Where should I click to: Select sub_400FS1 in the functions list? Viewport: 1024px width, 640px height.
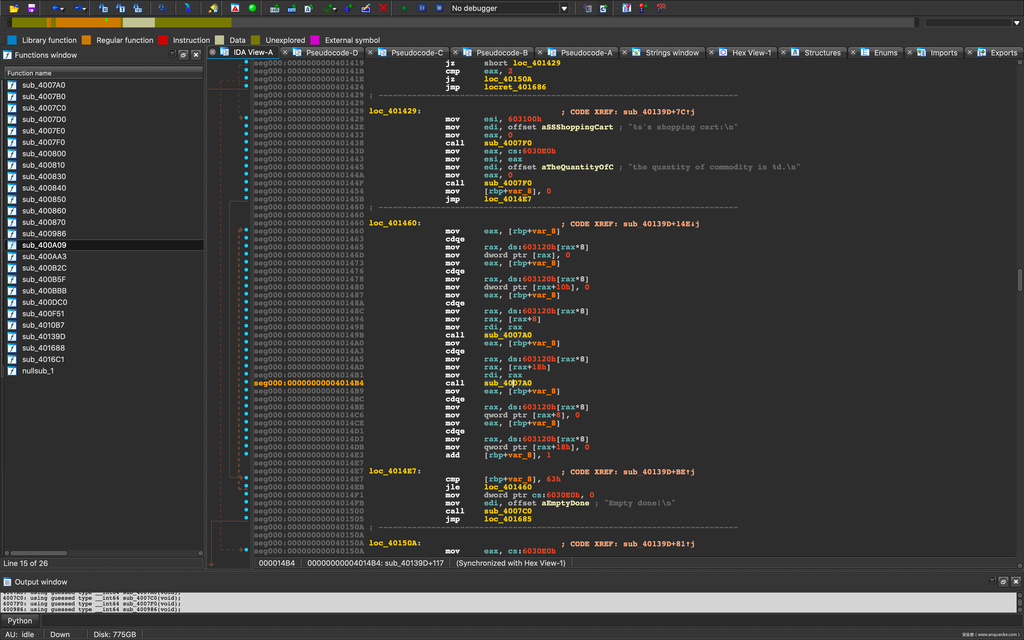click(43, 313)
